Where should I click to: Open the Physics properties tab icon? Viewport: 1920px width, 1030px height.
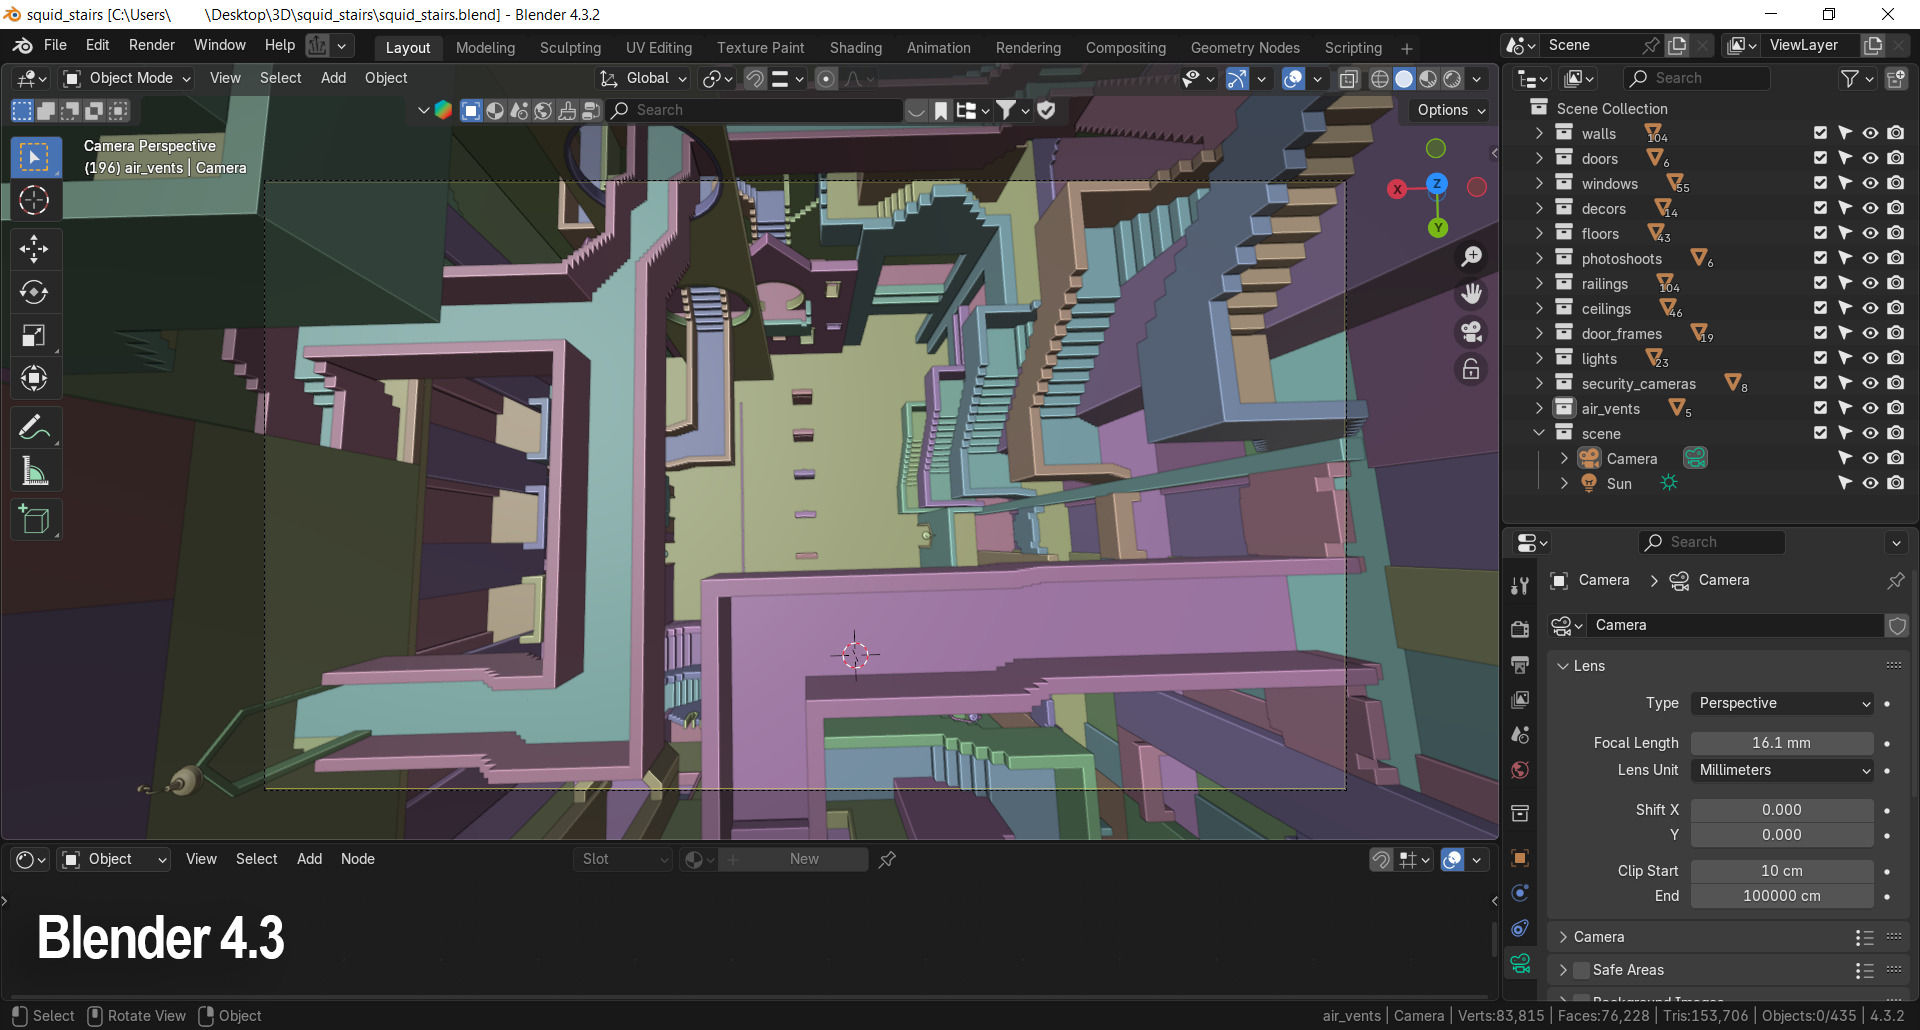(x=1520, y=893)
